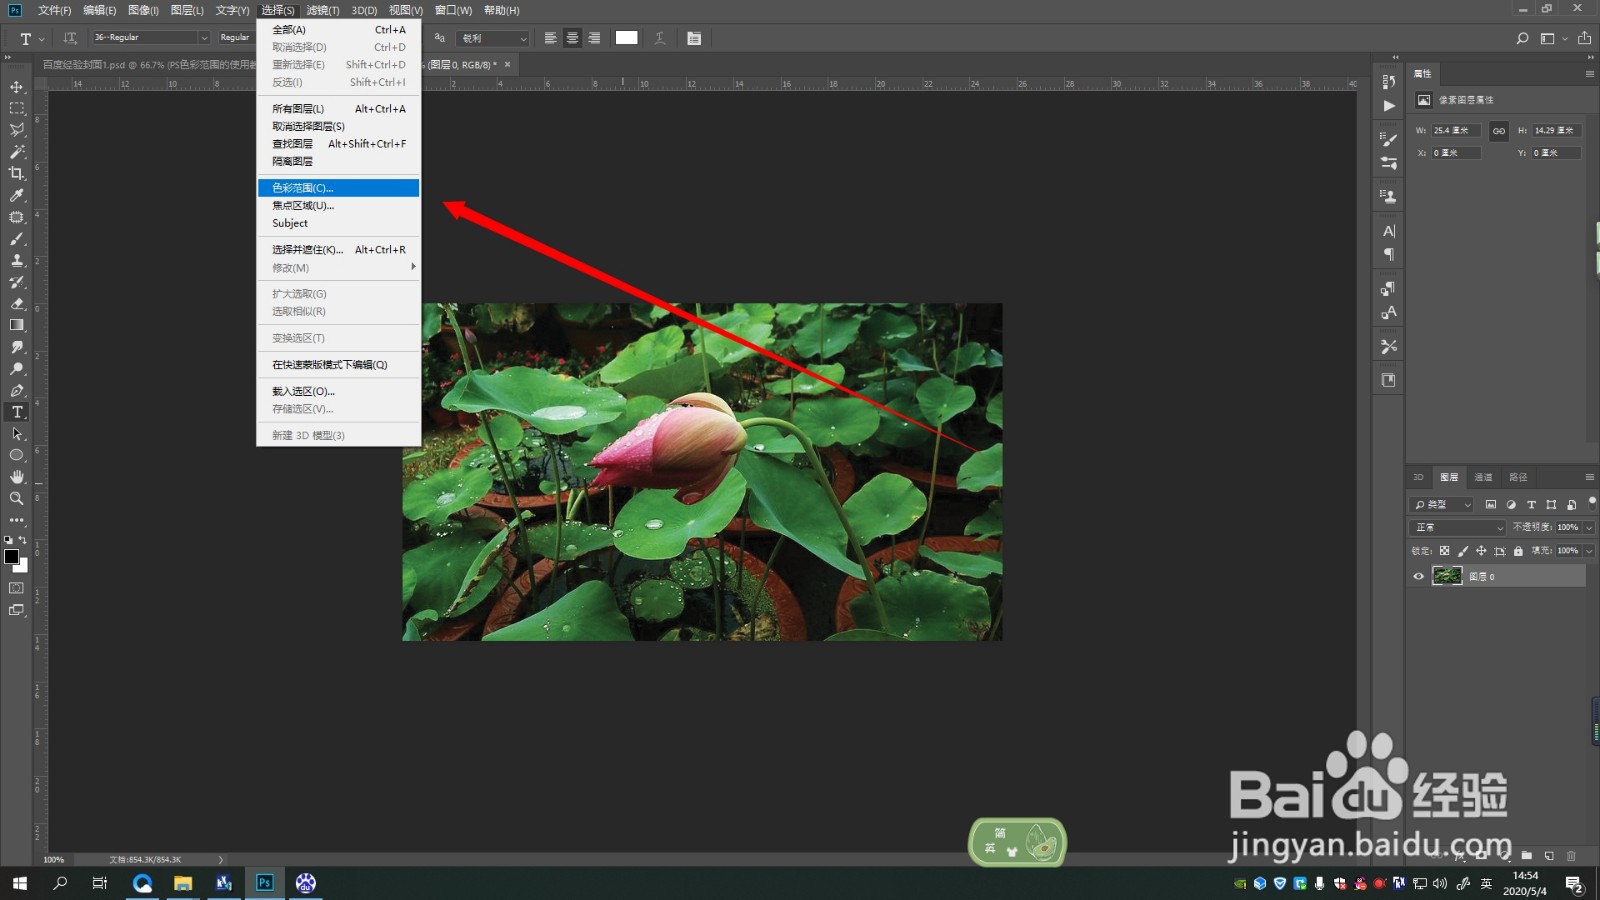Open anti-aliasing dropdown 锐利

click(494, 38)
